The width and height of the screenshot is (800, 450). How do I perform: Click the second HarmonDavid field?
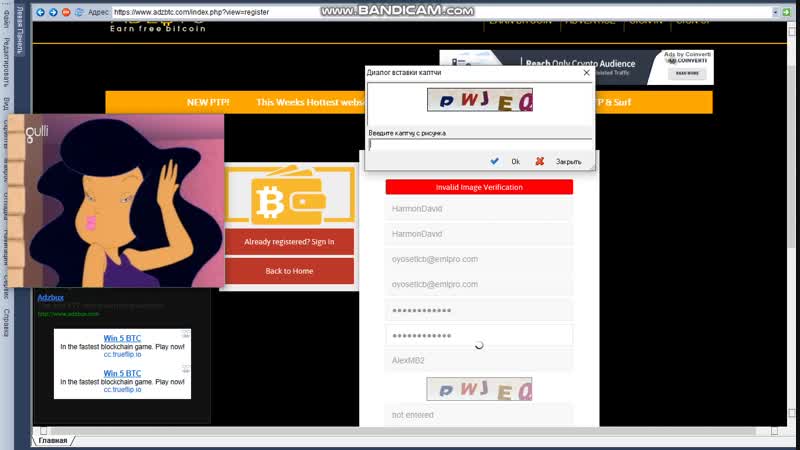coord(479,234)
